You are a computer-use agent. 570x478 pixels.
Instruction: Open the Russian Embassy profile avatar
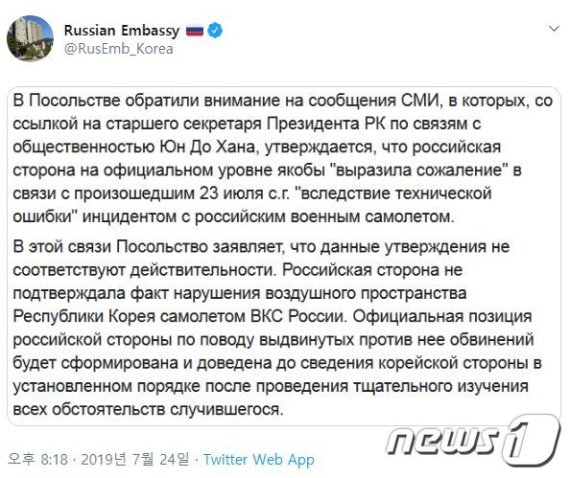pyautogui.click(x=30, y=38)
